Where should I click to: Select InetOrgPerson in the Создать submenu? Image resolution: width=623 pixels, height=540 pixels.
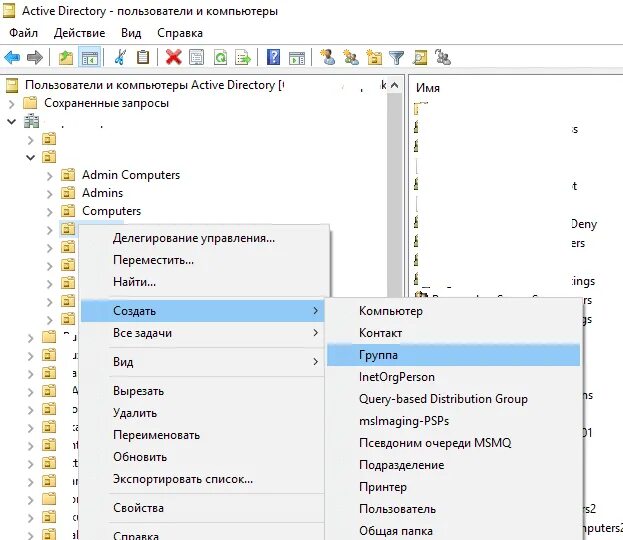pyautogui.click(x=453, y=377)
